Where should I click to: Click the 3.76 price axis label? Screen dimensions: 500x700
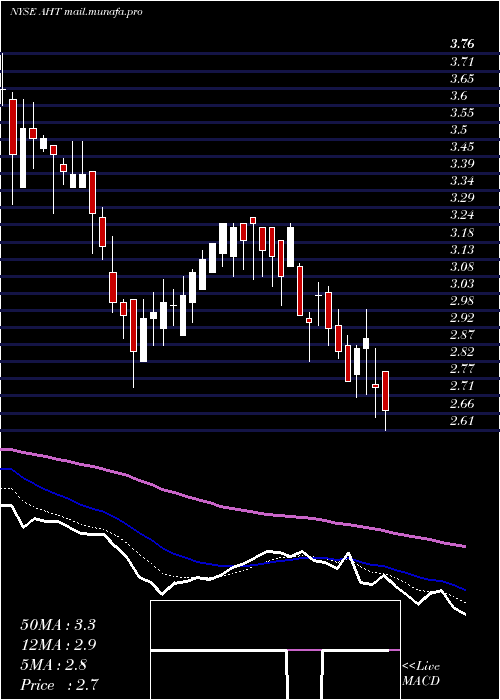[462, 44]
